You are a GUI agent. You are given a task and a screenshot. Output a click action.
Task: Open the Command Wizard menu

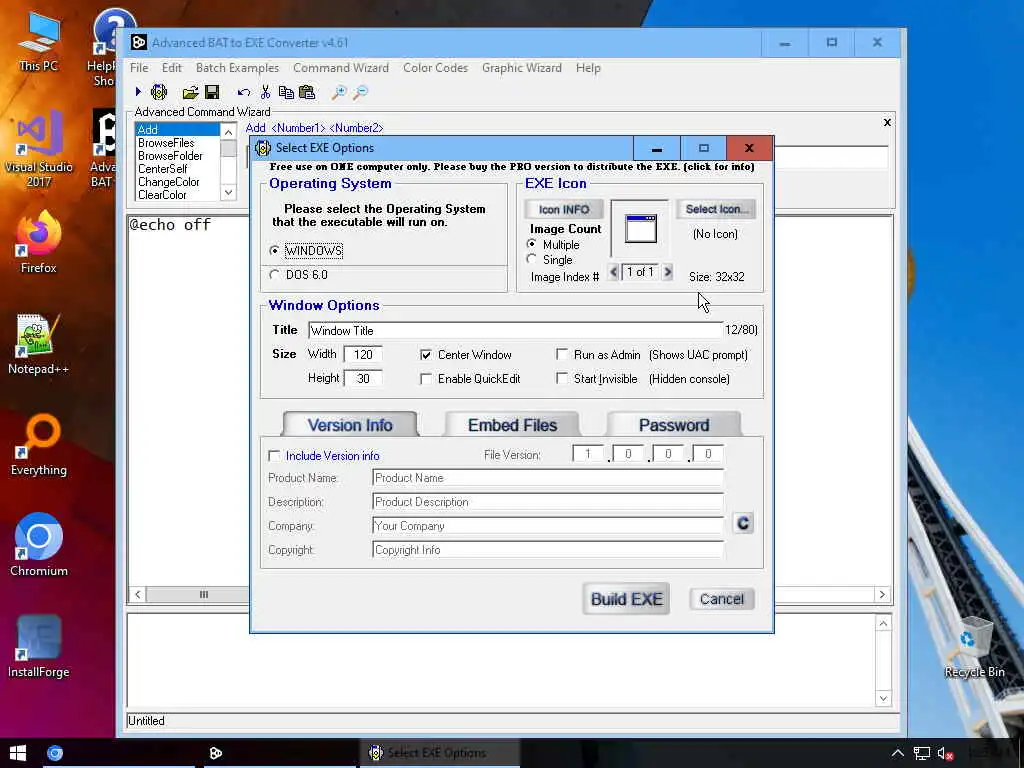coord(341,68)
